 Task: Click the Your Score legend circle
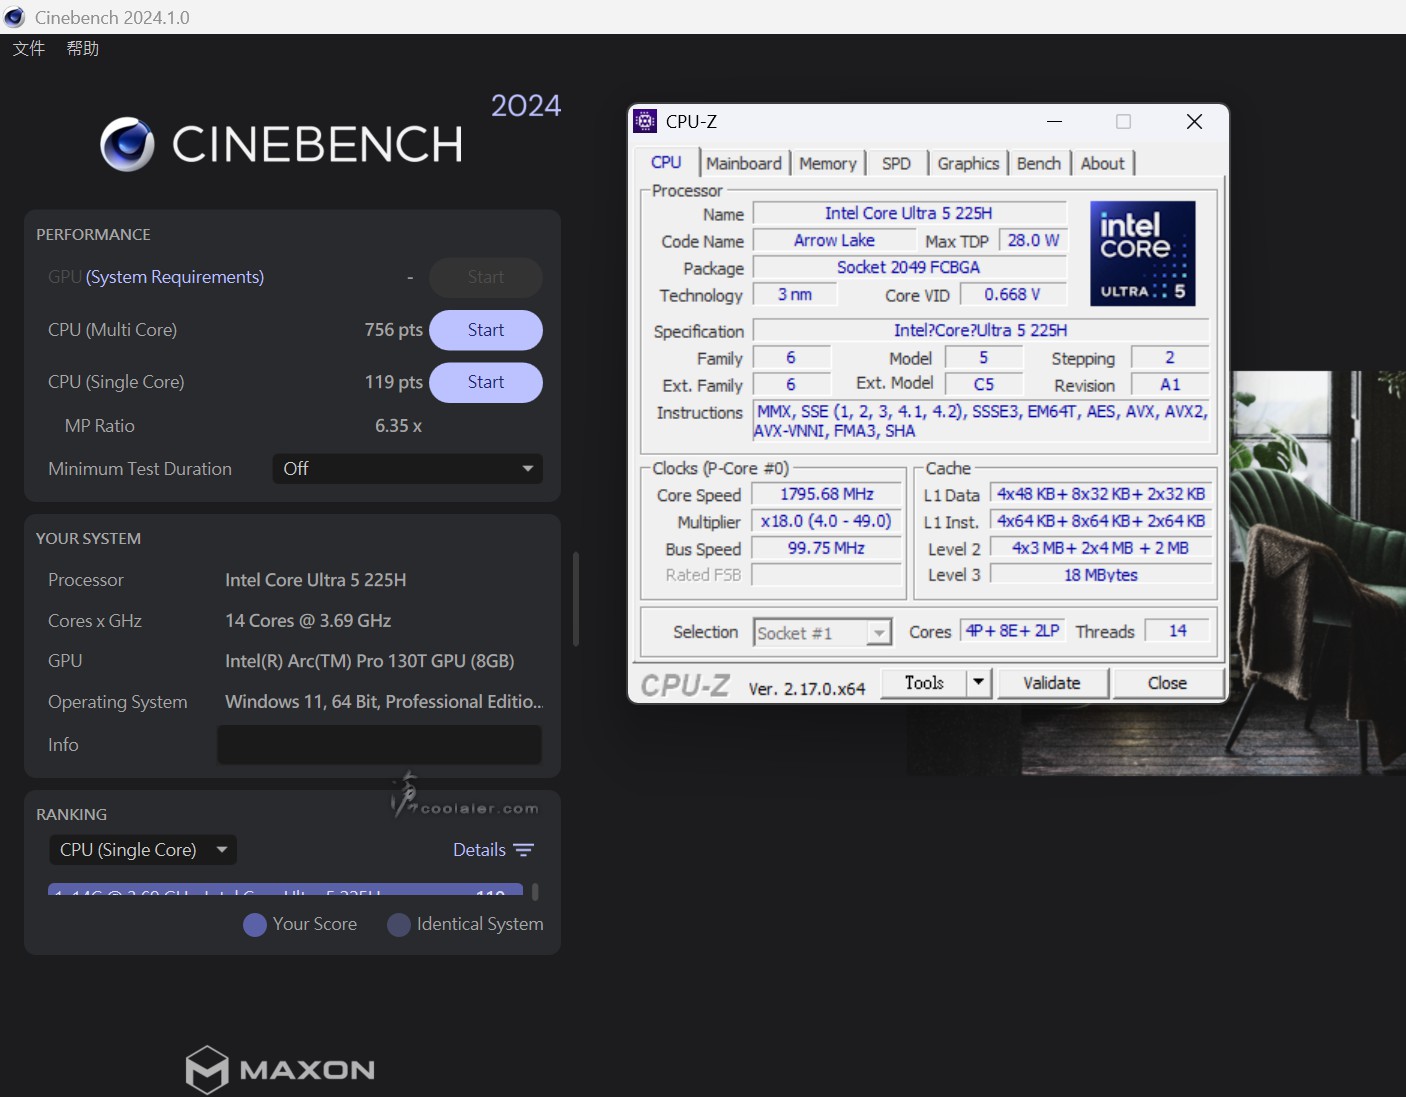(x=255, y=925)
